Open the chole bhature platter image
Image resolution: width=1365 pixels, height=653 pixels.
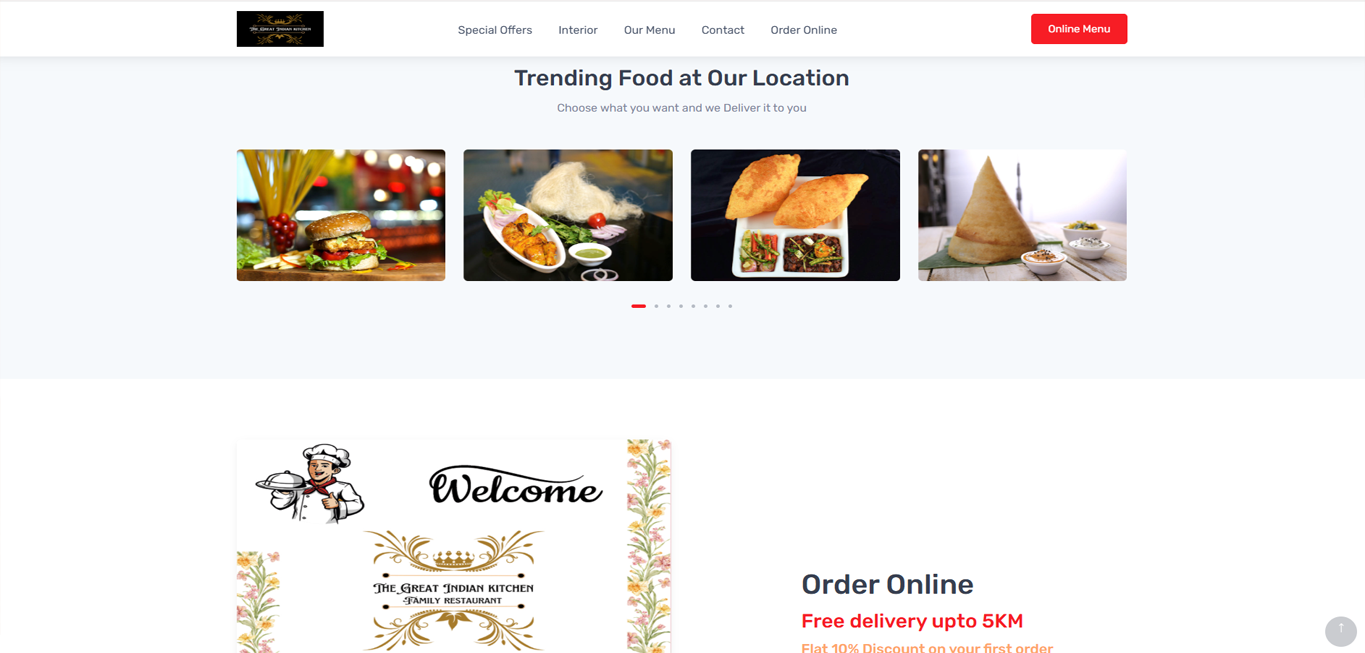point(795,215)
